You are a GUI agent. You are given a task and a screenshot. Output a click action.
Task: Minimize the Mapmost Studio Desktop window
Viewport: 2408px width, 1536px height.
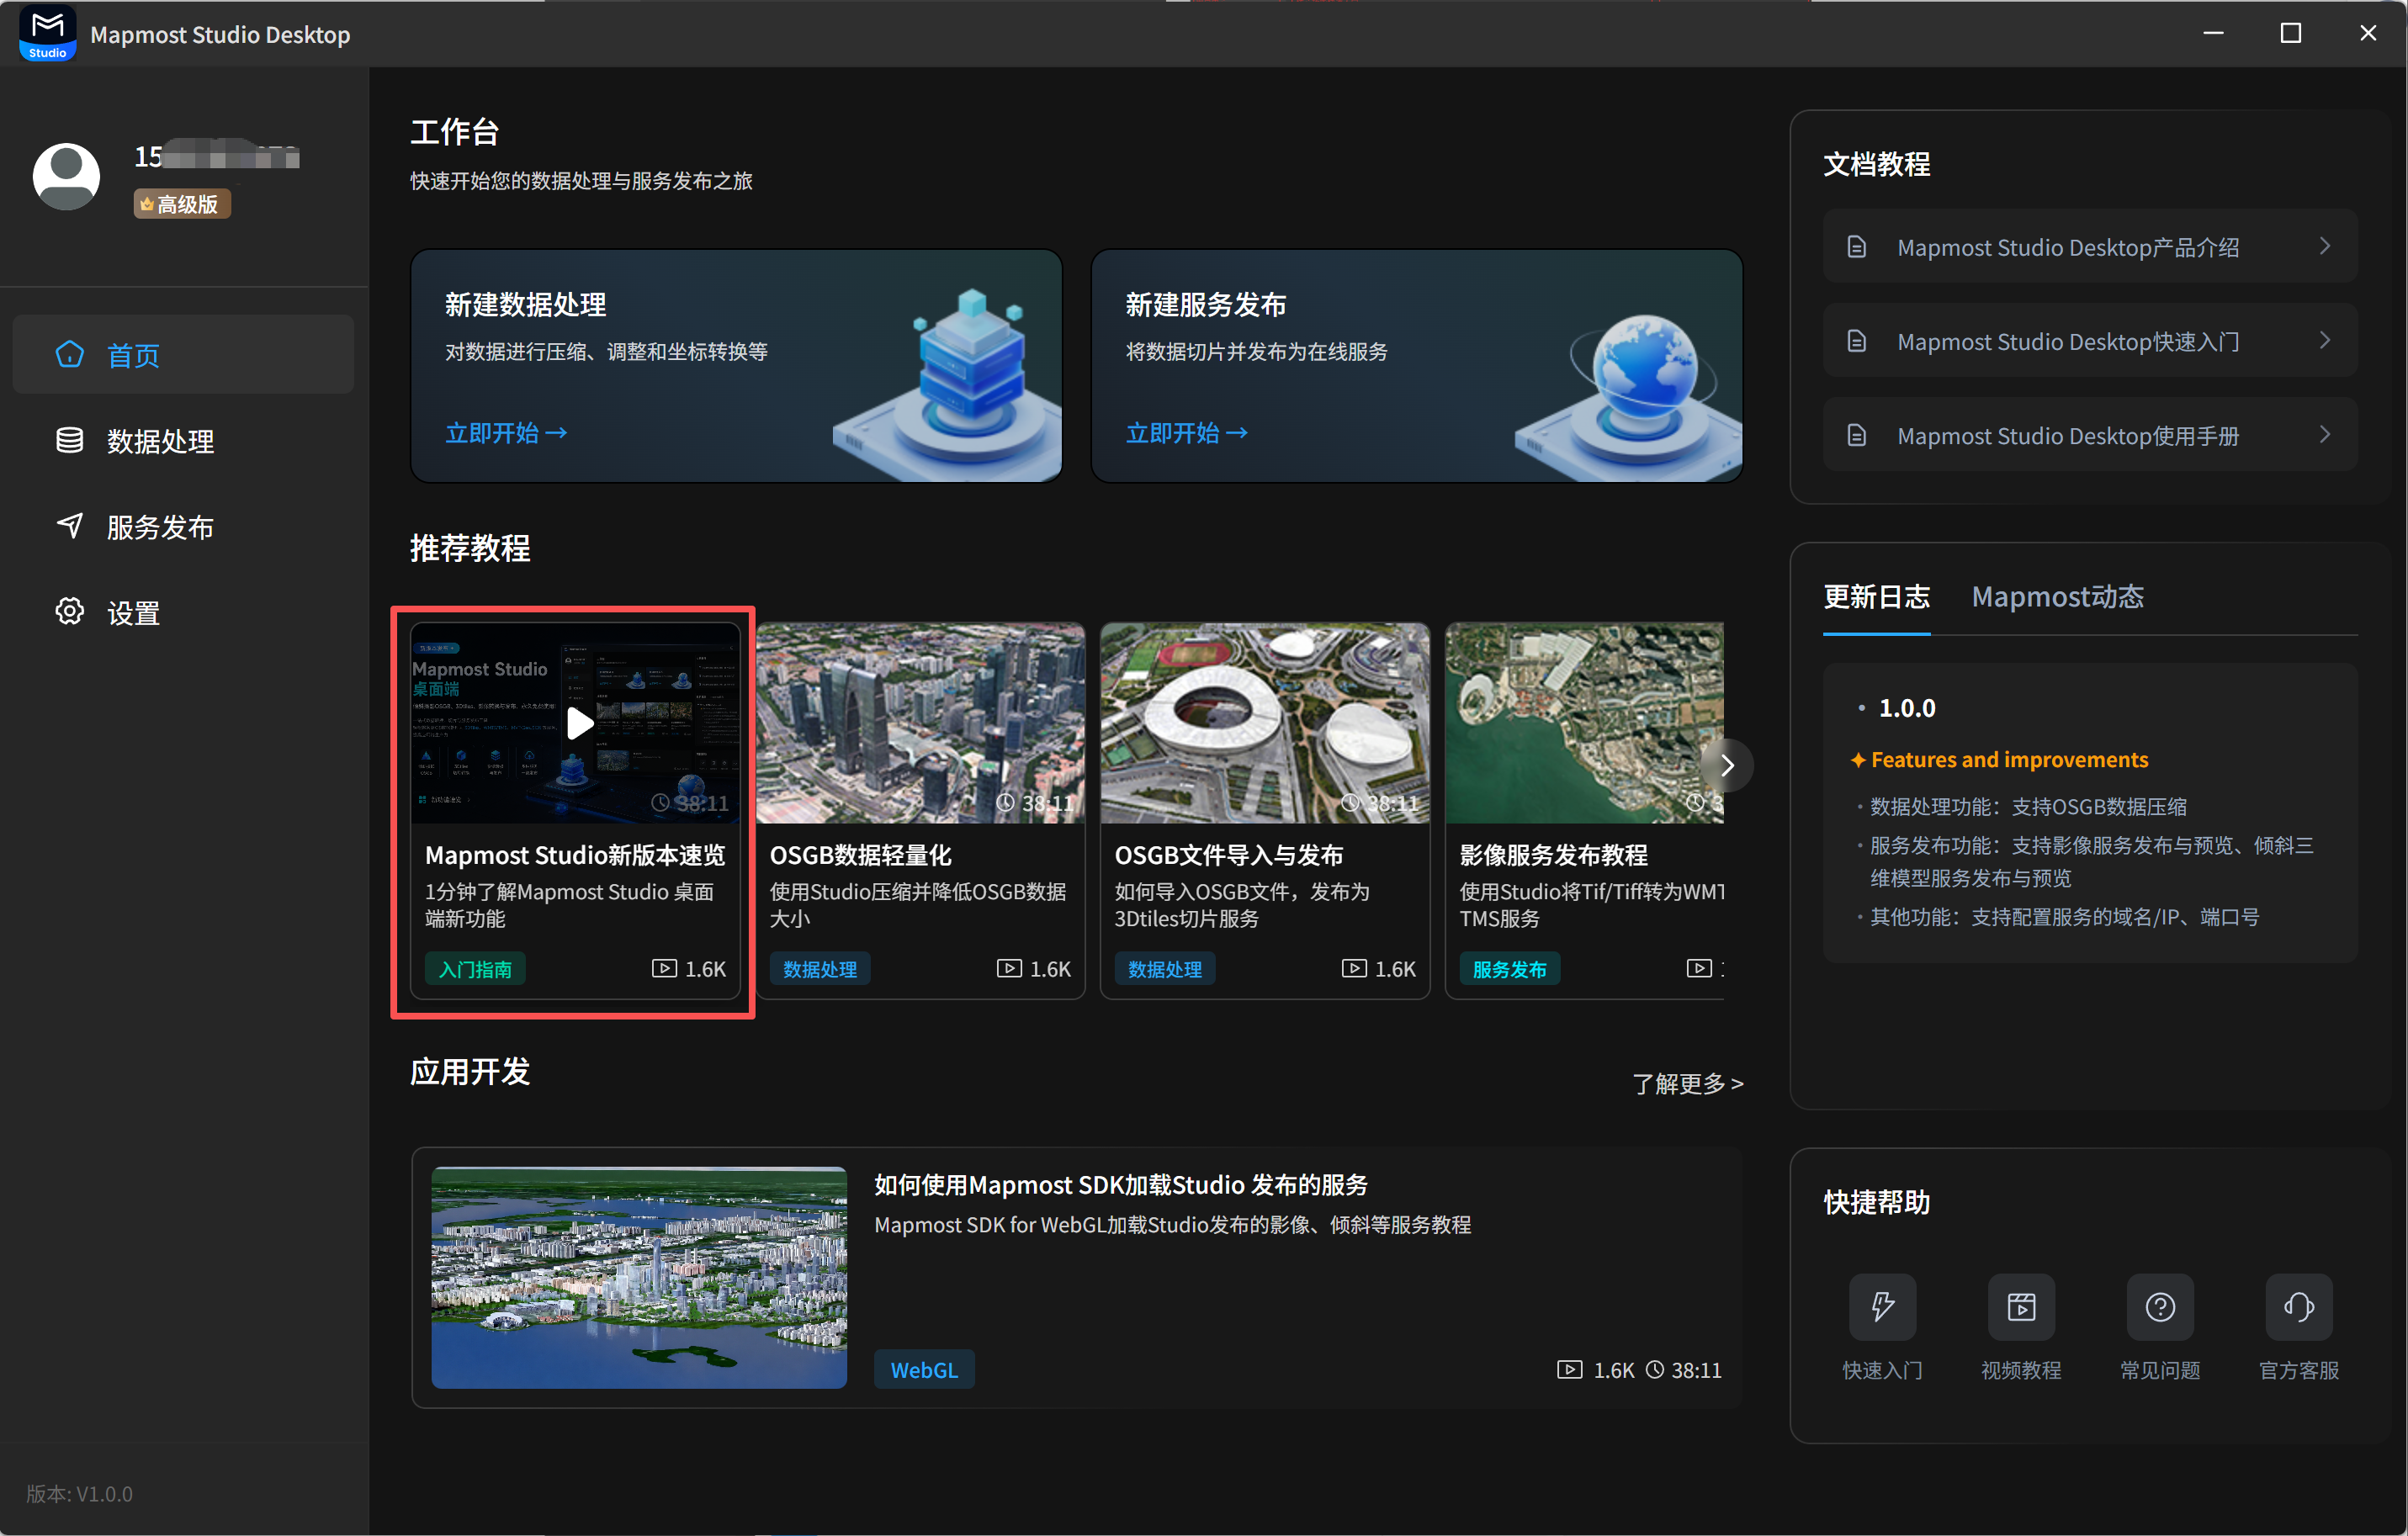pos(2214,33)
